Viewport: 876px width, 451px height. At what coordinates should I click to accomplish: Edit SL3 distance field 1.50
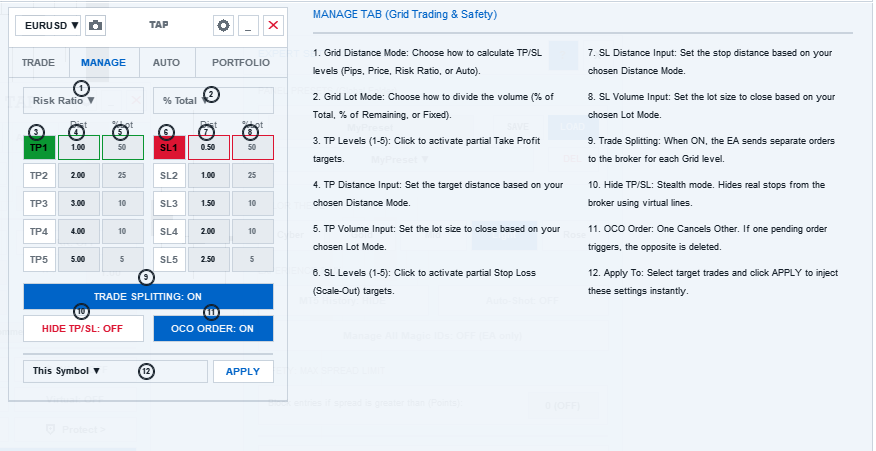pos(209,203)
